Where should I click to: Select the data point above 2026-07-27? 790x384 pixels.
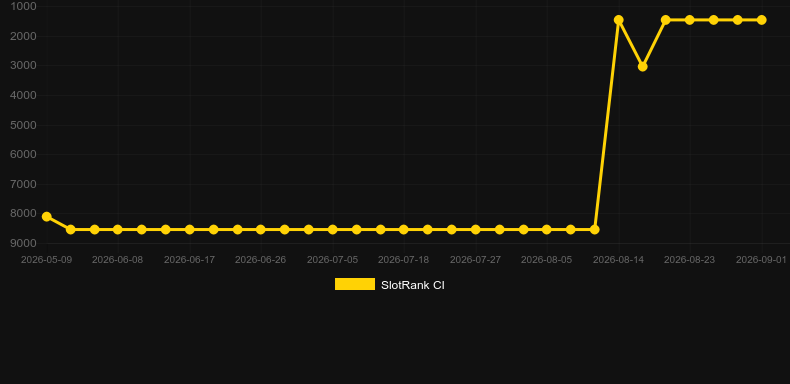[476, 229]
